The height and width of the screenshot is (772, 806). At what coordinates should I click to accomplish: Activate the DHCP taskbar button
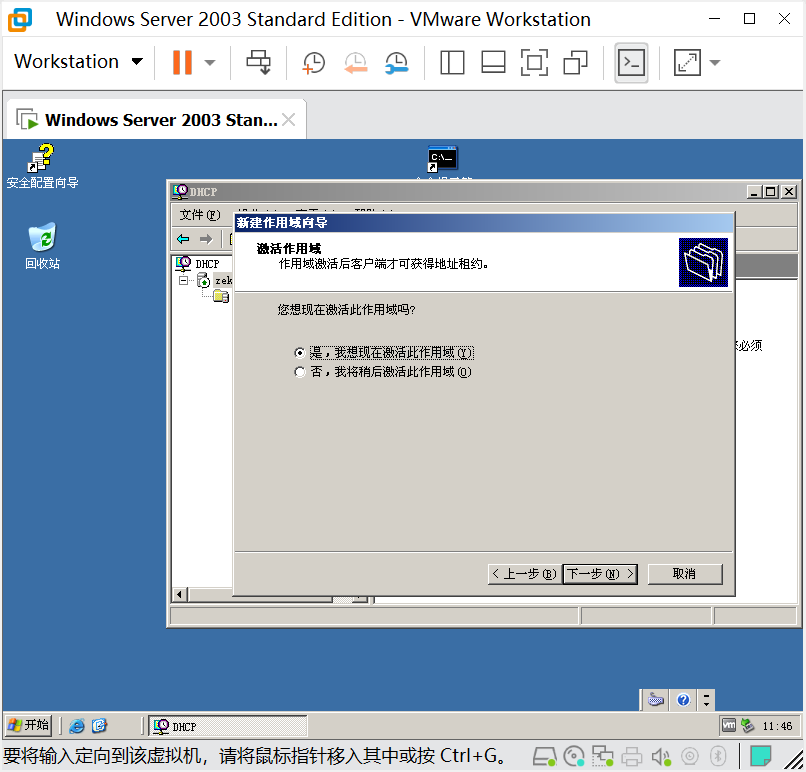click(x=228, y=726)
